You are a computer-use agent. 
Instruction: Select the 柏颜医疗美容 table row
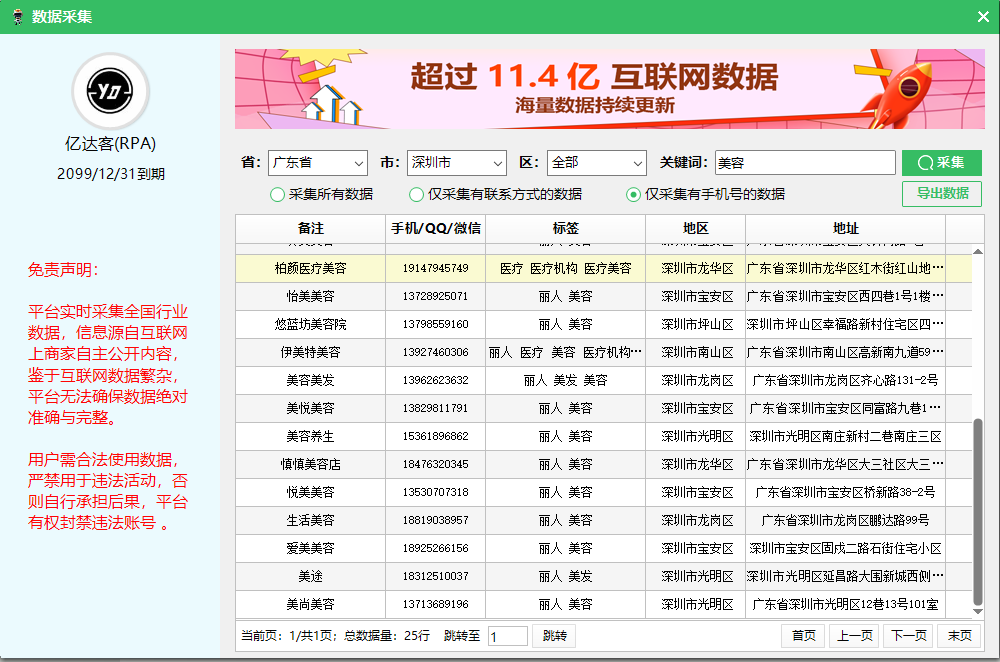(x=310, y=269)
